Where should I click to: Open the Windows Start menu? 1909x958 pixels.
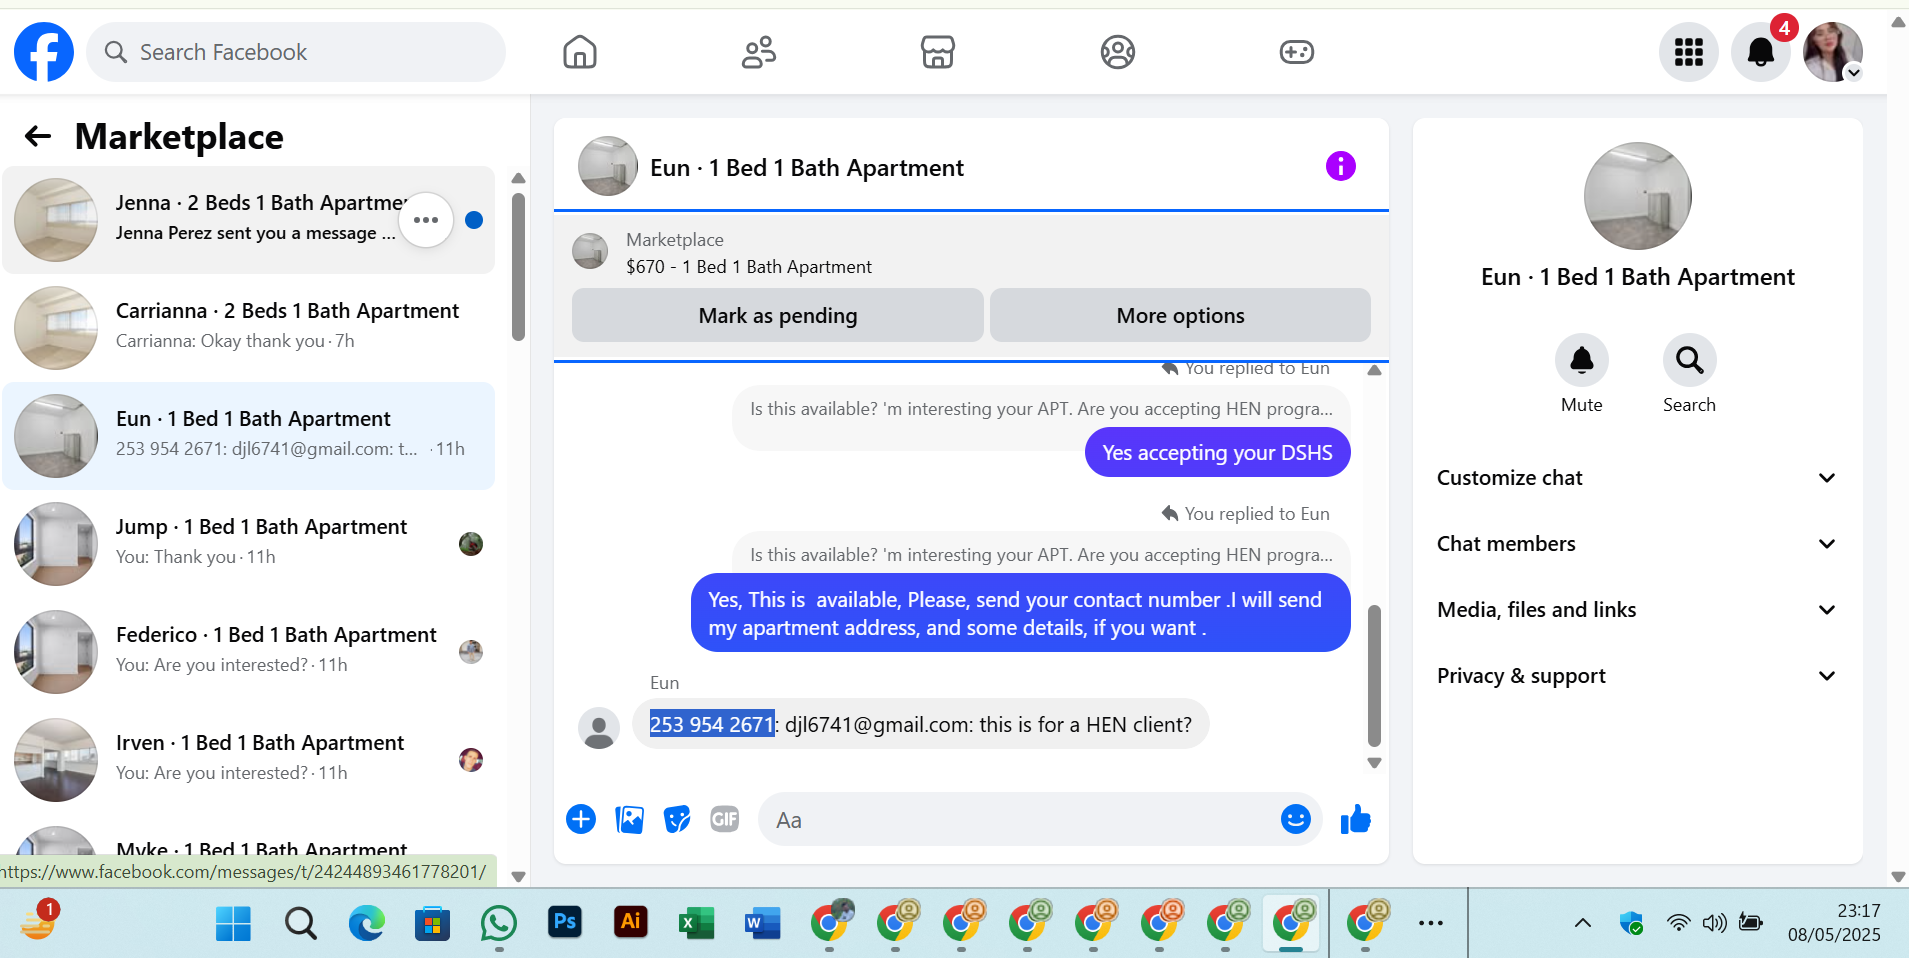tap(233, 923)
